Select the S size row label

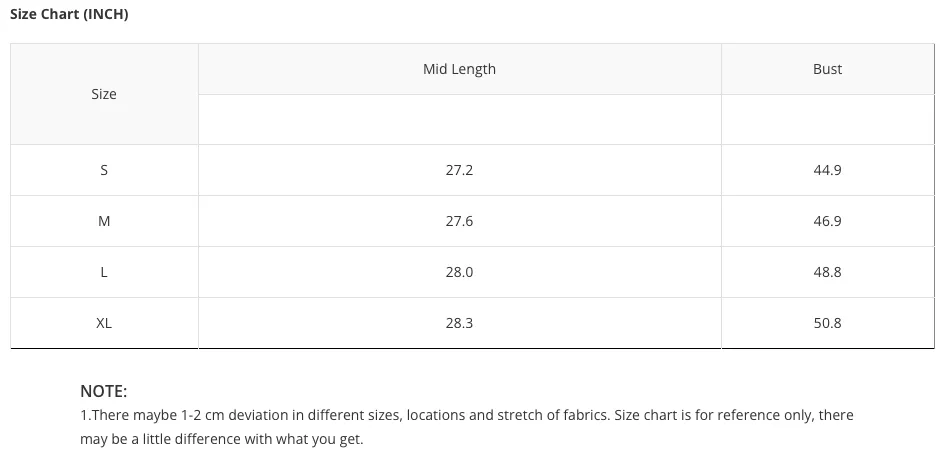click(104, 170)
